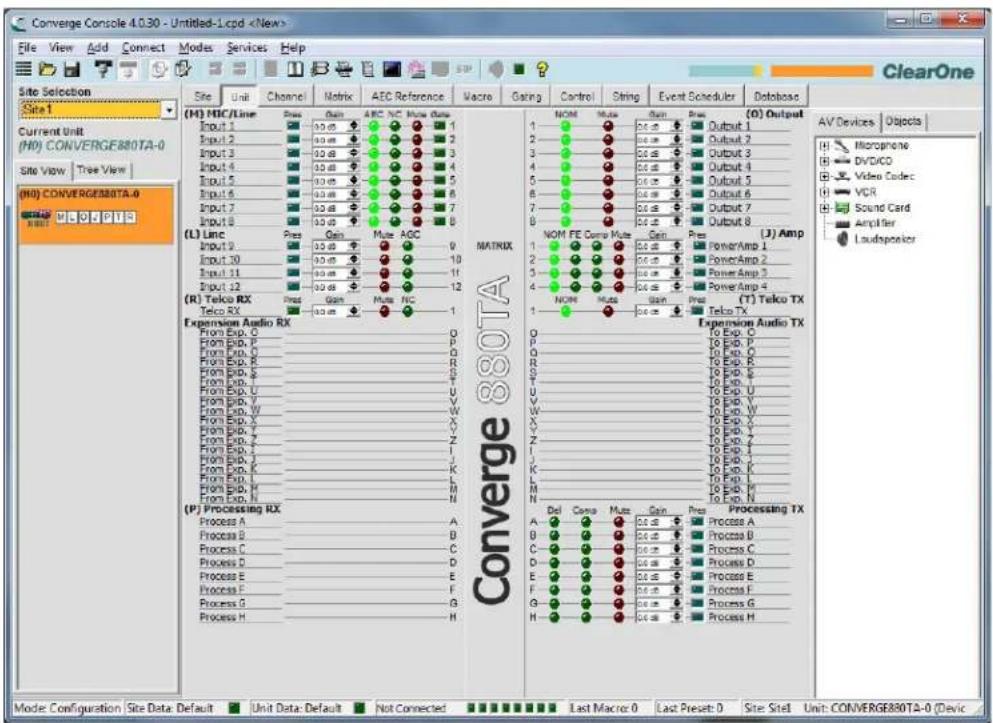This screenshot has width=993, height=723.
Task: Save using the floppy disk toolbar icon
Action: [x=72, y=70]
